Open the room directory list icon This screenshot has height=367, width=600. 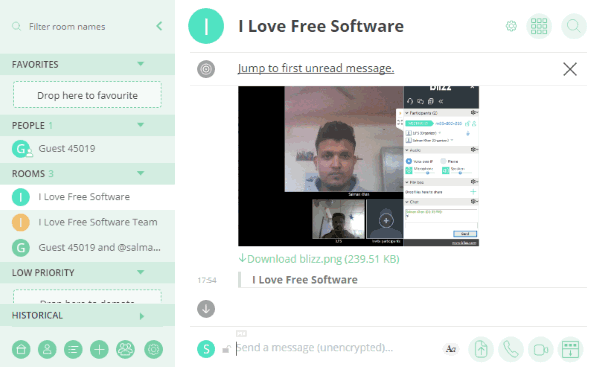73,349
